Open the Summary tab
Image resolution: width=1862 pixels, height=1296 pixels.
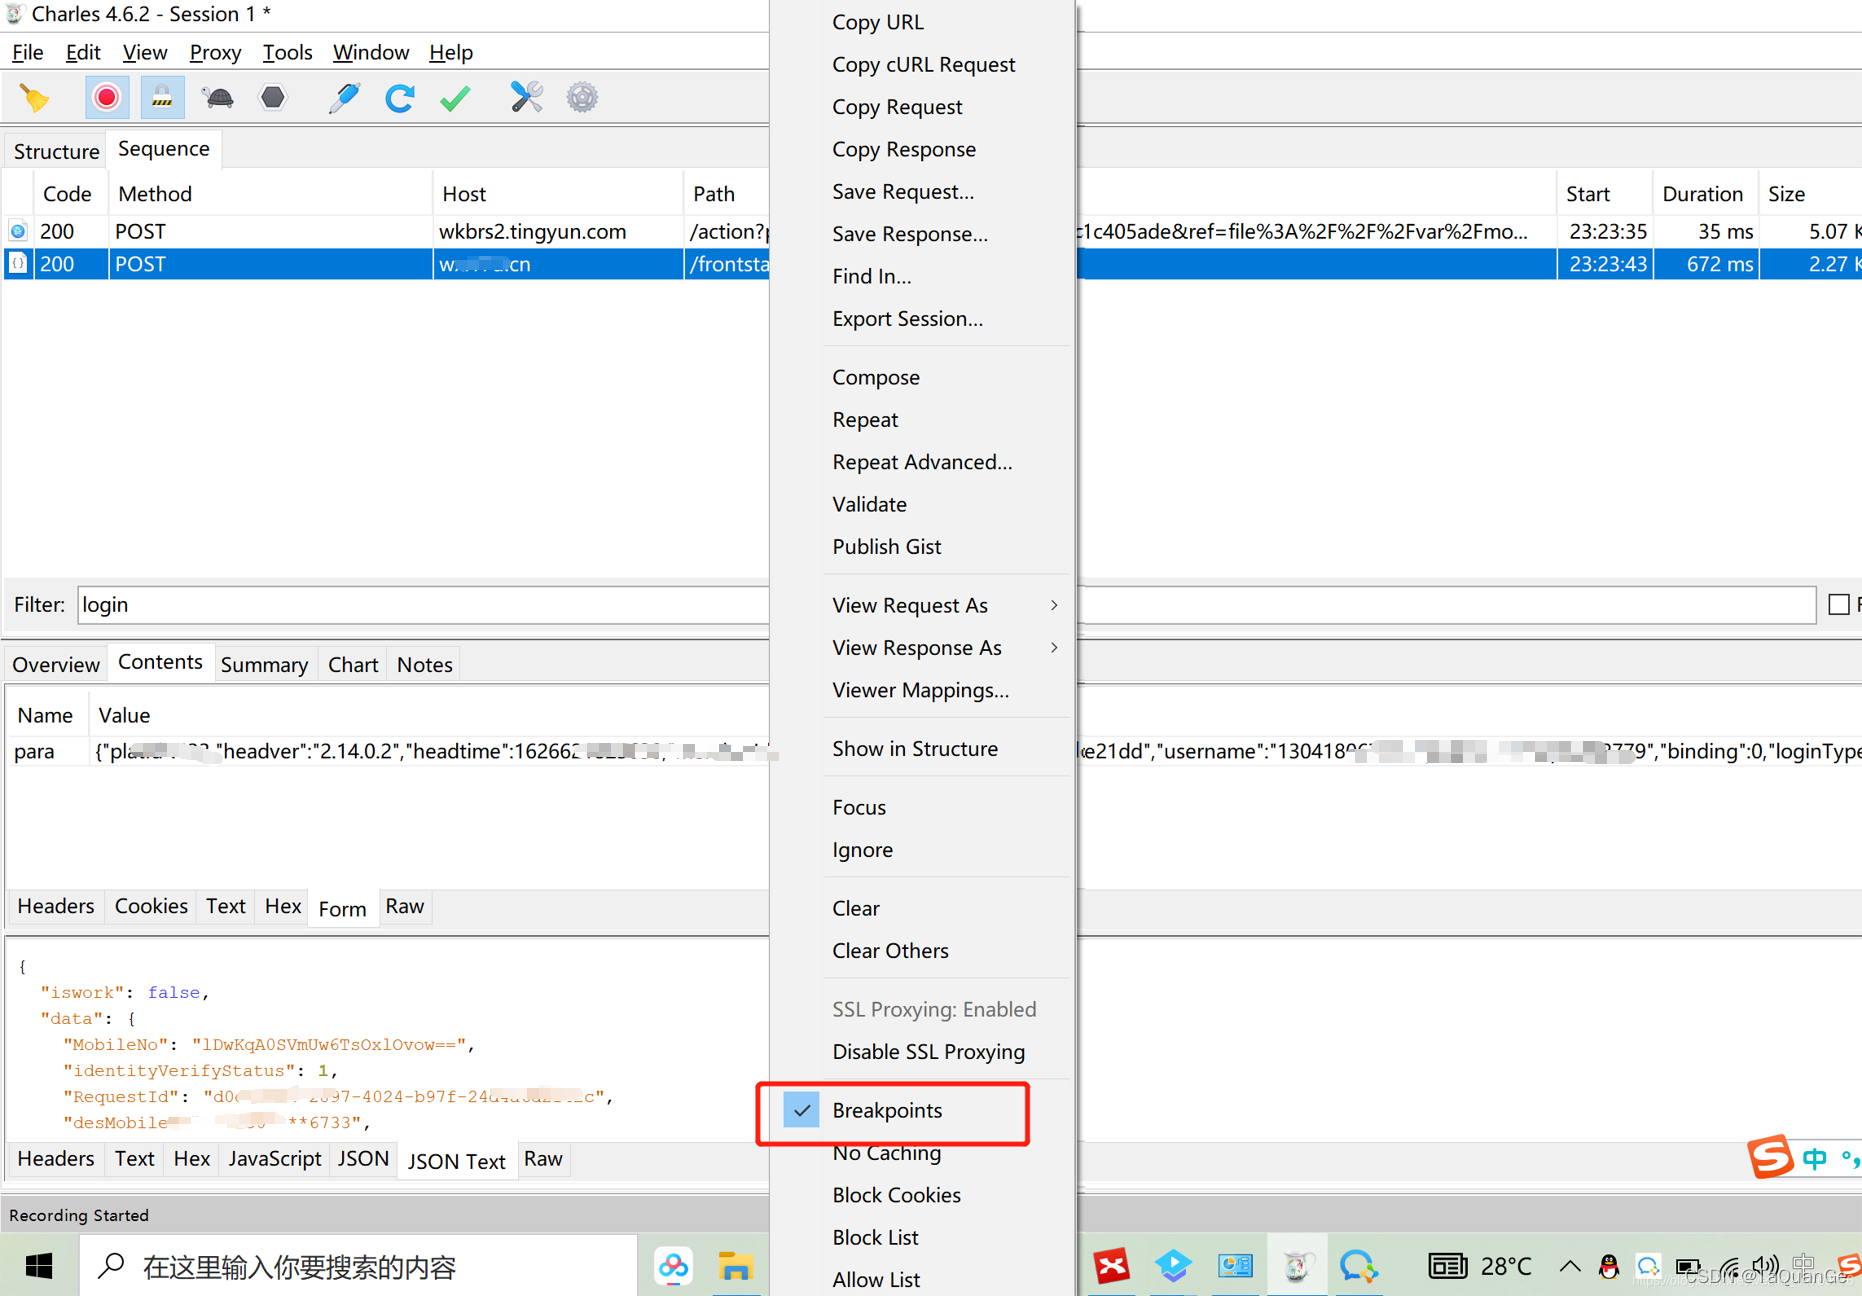coord(264,665)
